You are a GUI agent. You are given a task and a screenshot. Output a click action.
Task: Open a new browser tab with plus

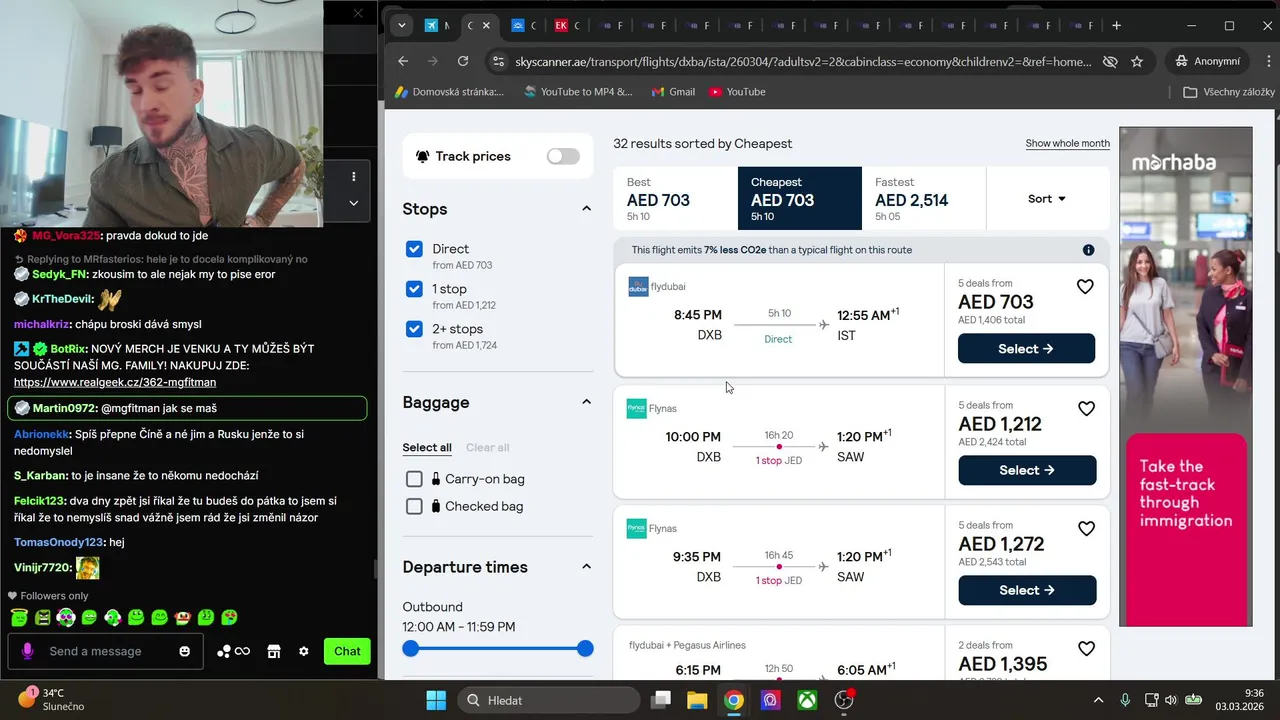click(x=1116, y=25)
